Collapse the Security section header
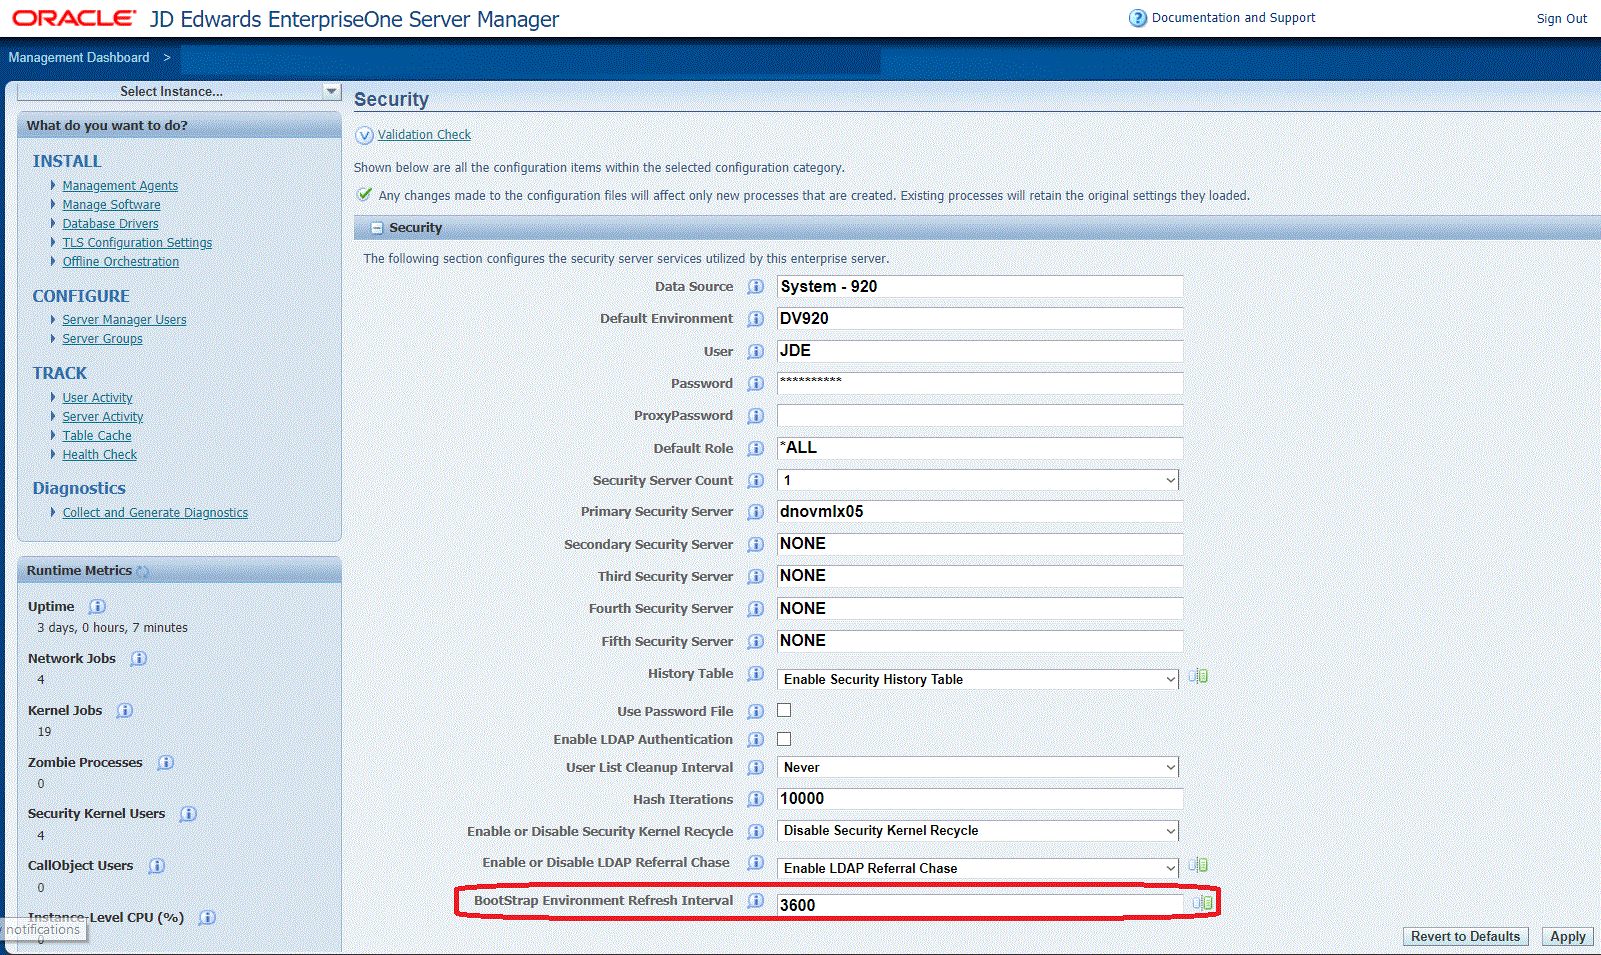Image resolution: width=1601 pixels, height=955 pixels. [x=377, y=228]
